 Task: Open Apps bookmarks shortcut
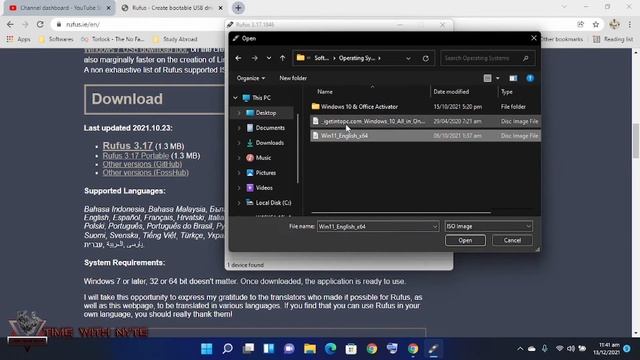point(19,39)
